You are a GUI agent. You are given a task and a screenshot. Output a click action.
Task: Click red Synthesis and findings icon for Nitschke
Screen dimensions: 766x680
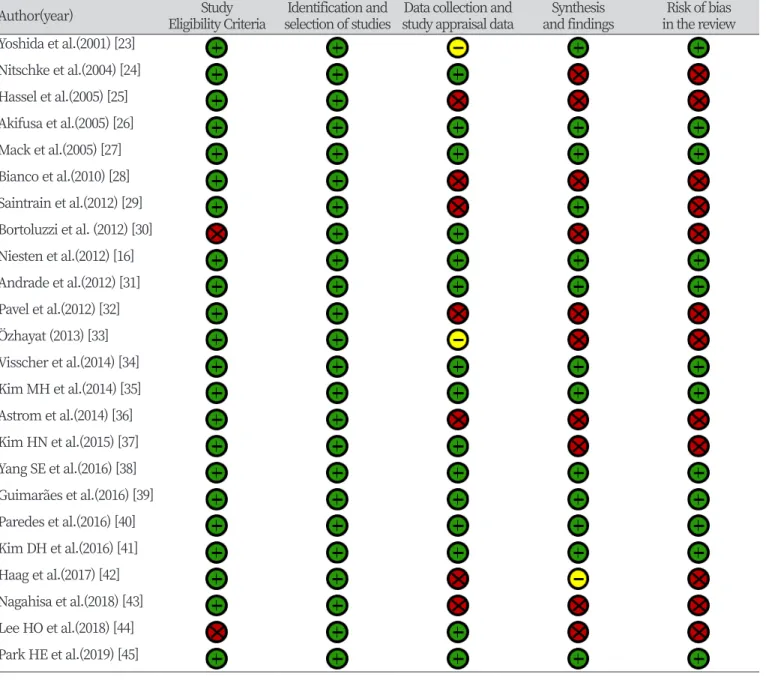[x=578, y=74]
